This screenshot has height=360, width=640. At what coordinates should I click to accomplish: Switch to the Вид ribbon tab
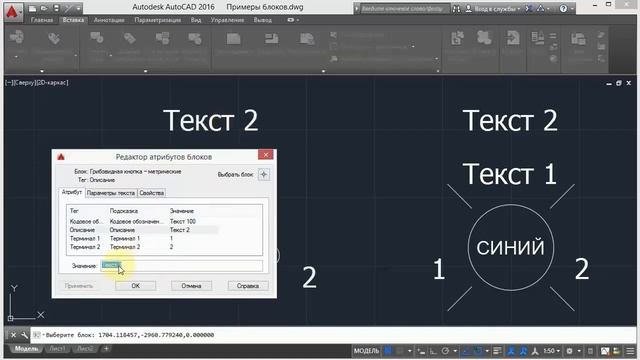(196, 20)
